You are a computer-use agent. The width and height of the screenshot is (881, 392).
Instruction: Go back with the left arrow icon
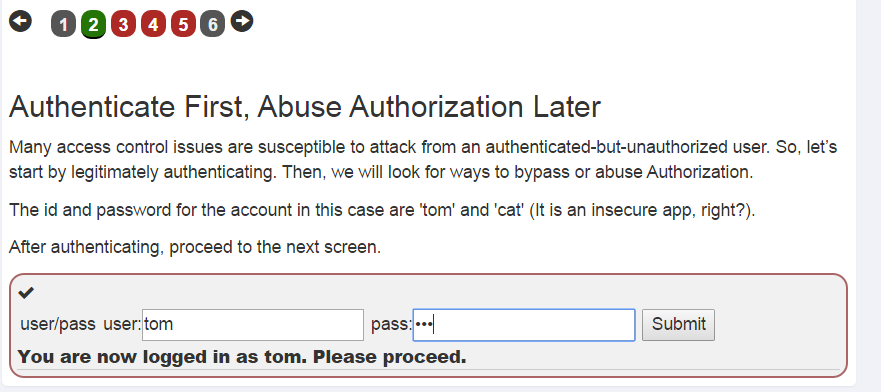tap(20, 22)
